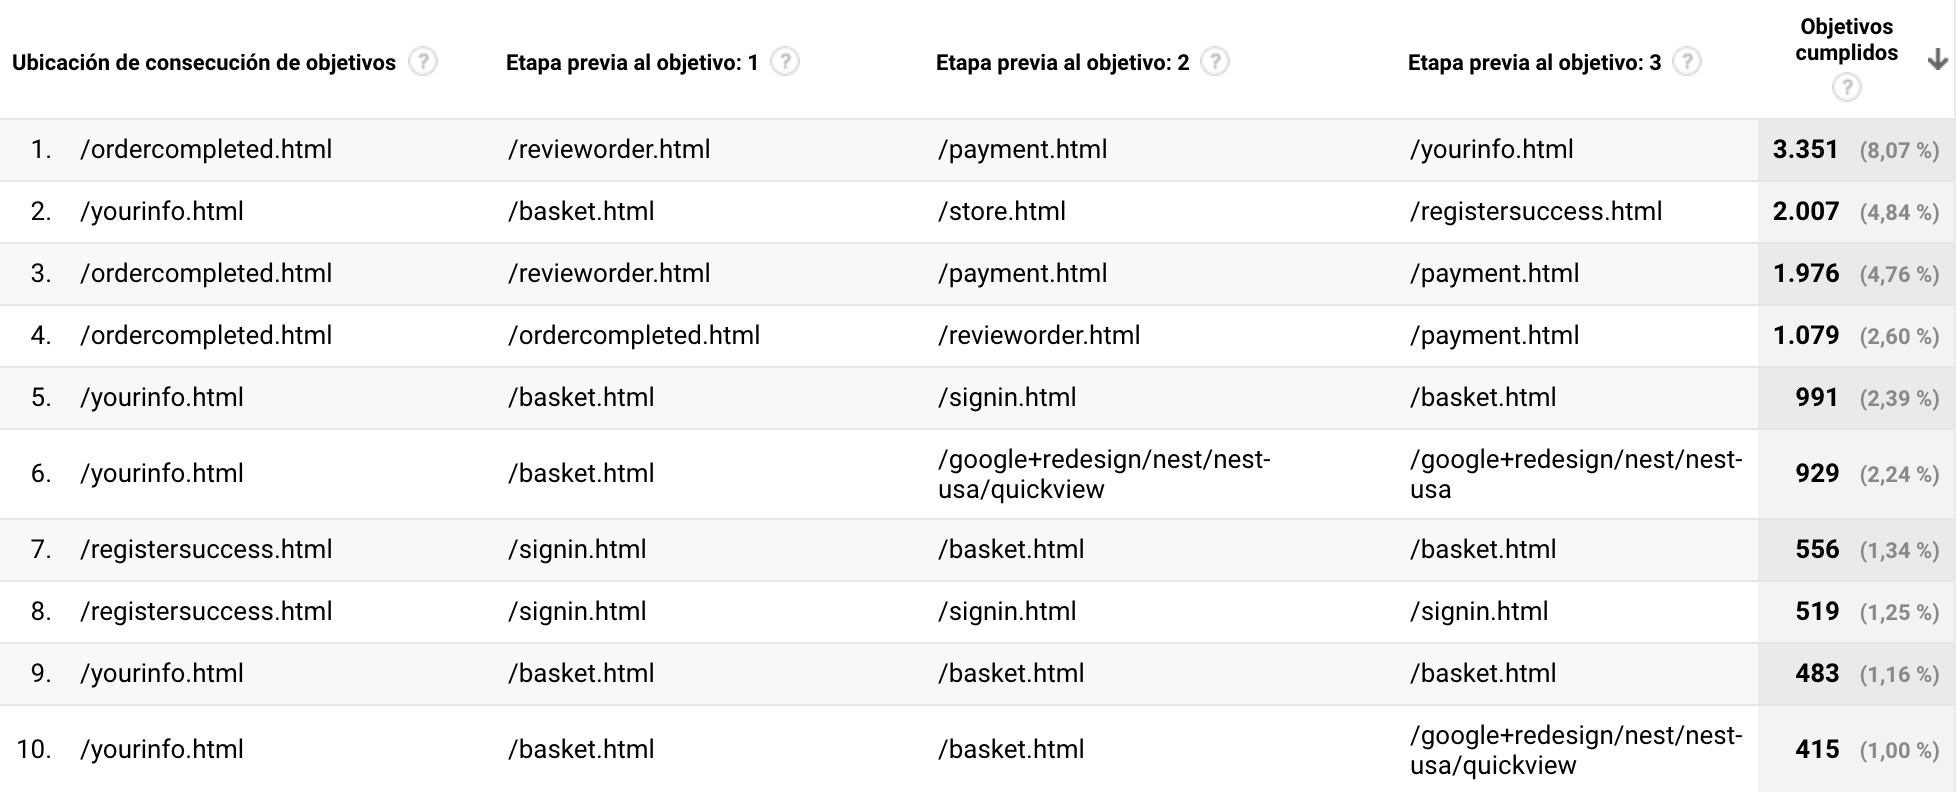Screen dimensions: 1956x792
Task: Sort by Objetivos cumplidos column header
Action: click(1846, 40)
